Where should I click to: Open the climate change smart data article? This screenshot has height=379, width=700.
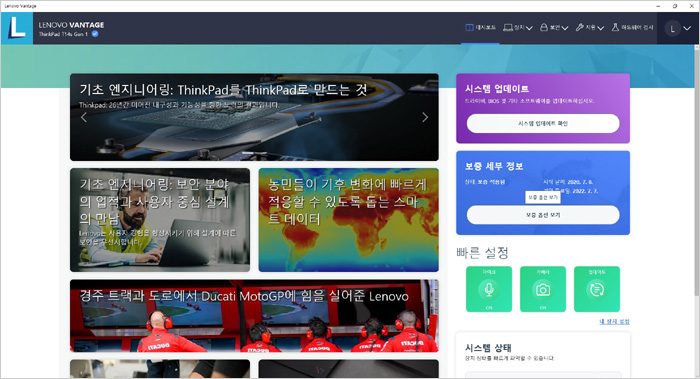tap(349, 220)
